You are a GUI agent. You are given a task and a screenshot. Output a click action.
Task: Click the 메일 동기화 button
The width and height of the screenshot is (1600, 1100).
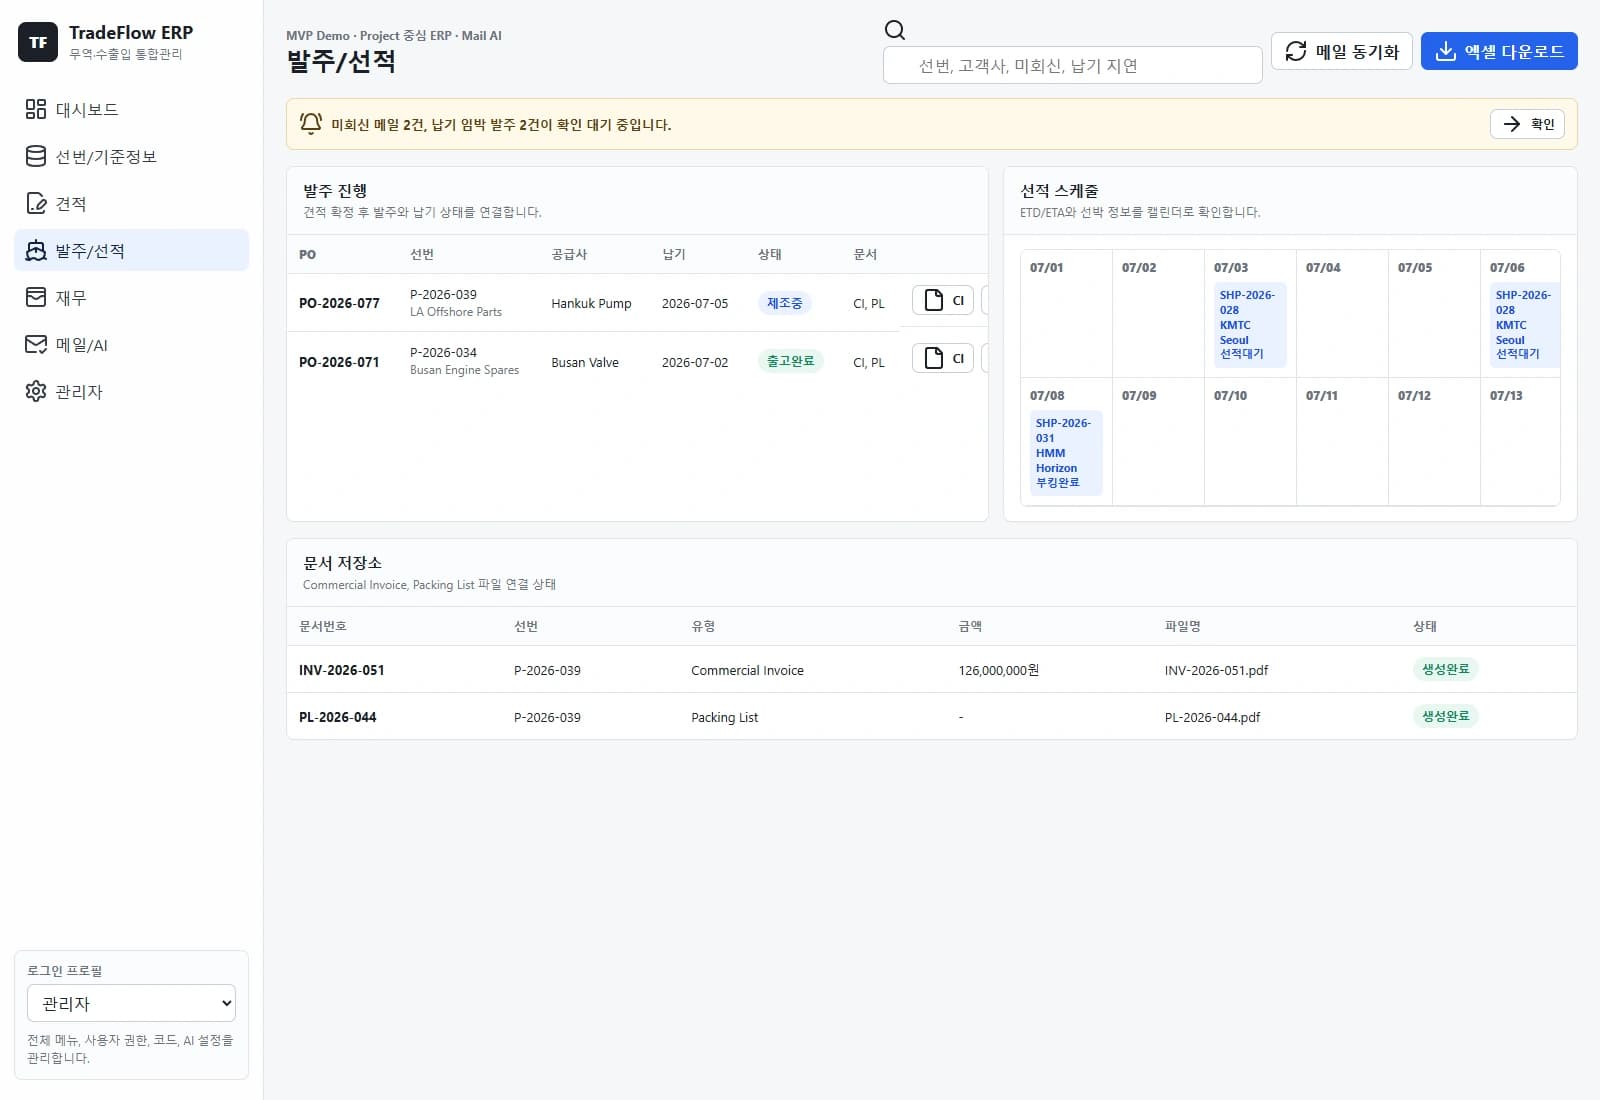[1342, 51]
